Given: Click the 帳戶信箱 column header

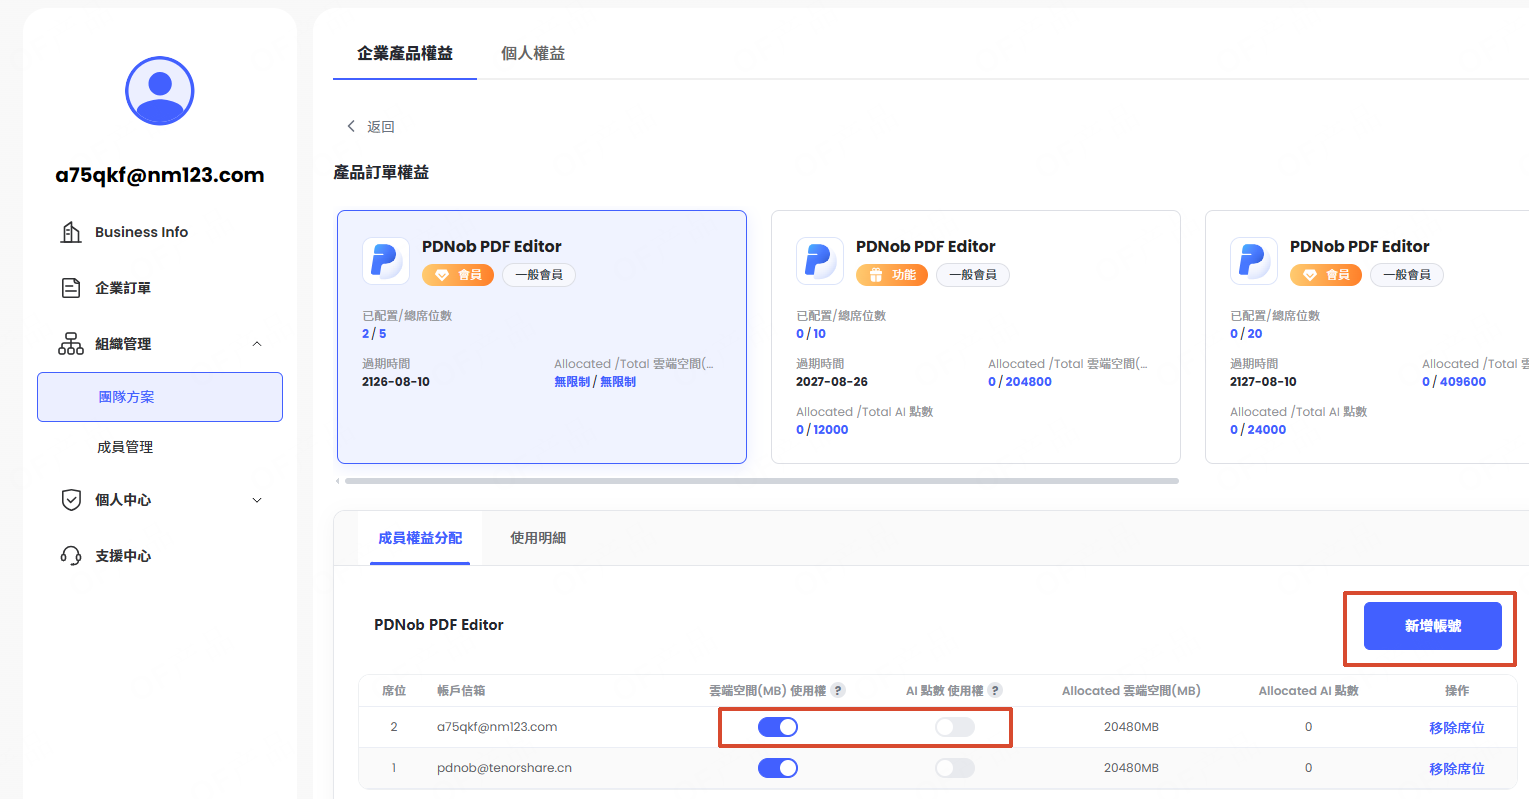Looking at the screenshot, I should click(x=461, y=691).
